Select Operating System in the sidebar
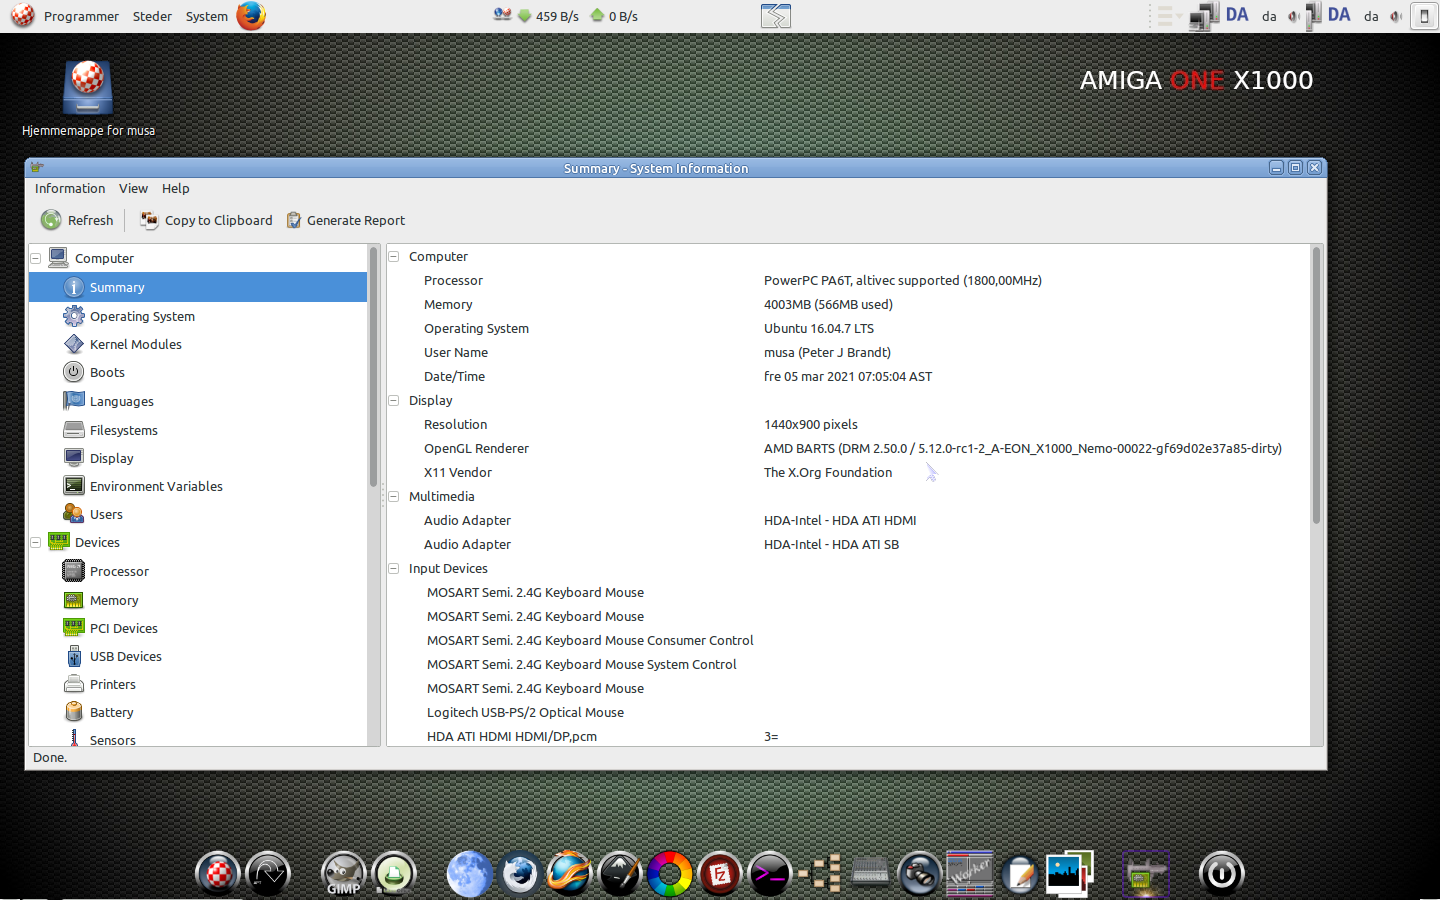The image size is (1440, 900). [142, 316]
